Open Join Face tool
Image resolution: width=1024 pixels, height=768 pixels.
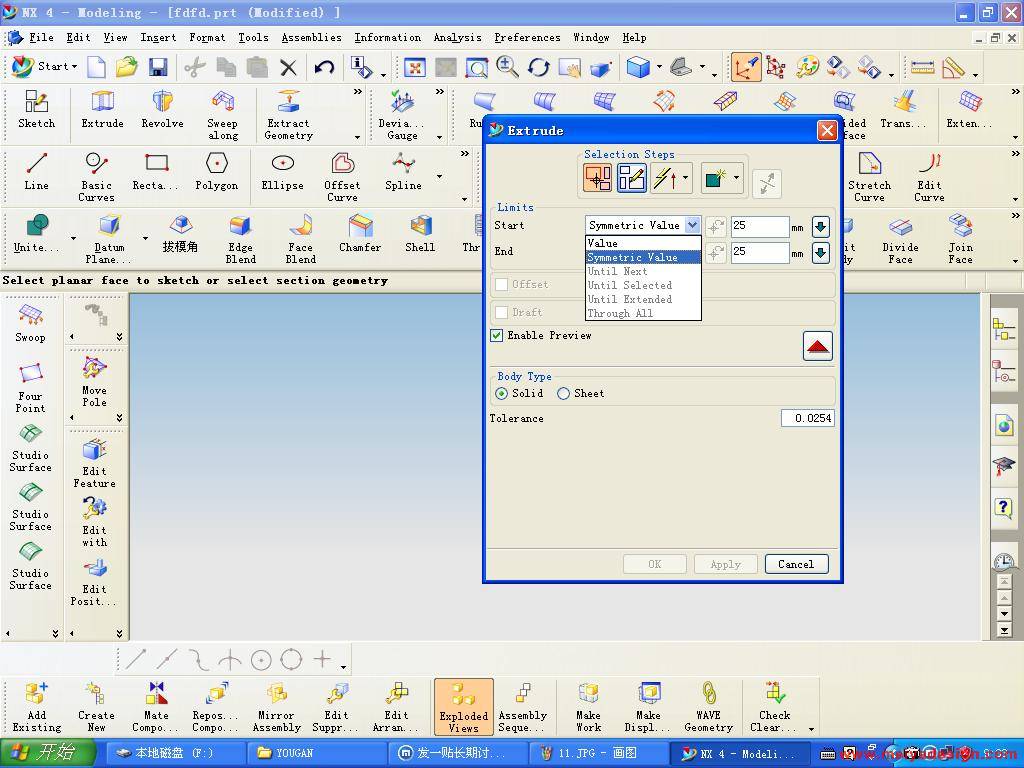coord(960,240)
